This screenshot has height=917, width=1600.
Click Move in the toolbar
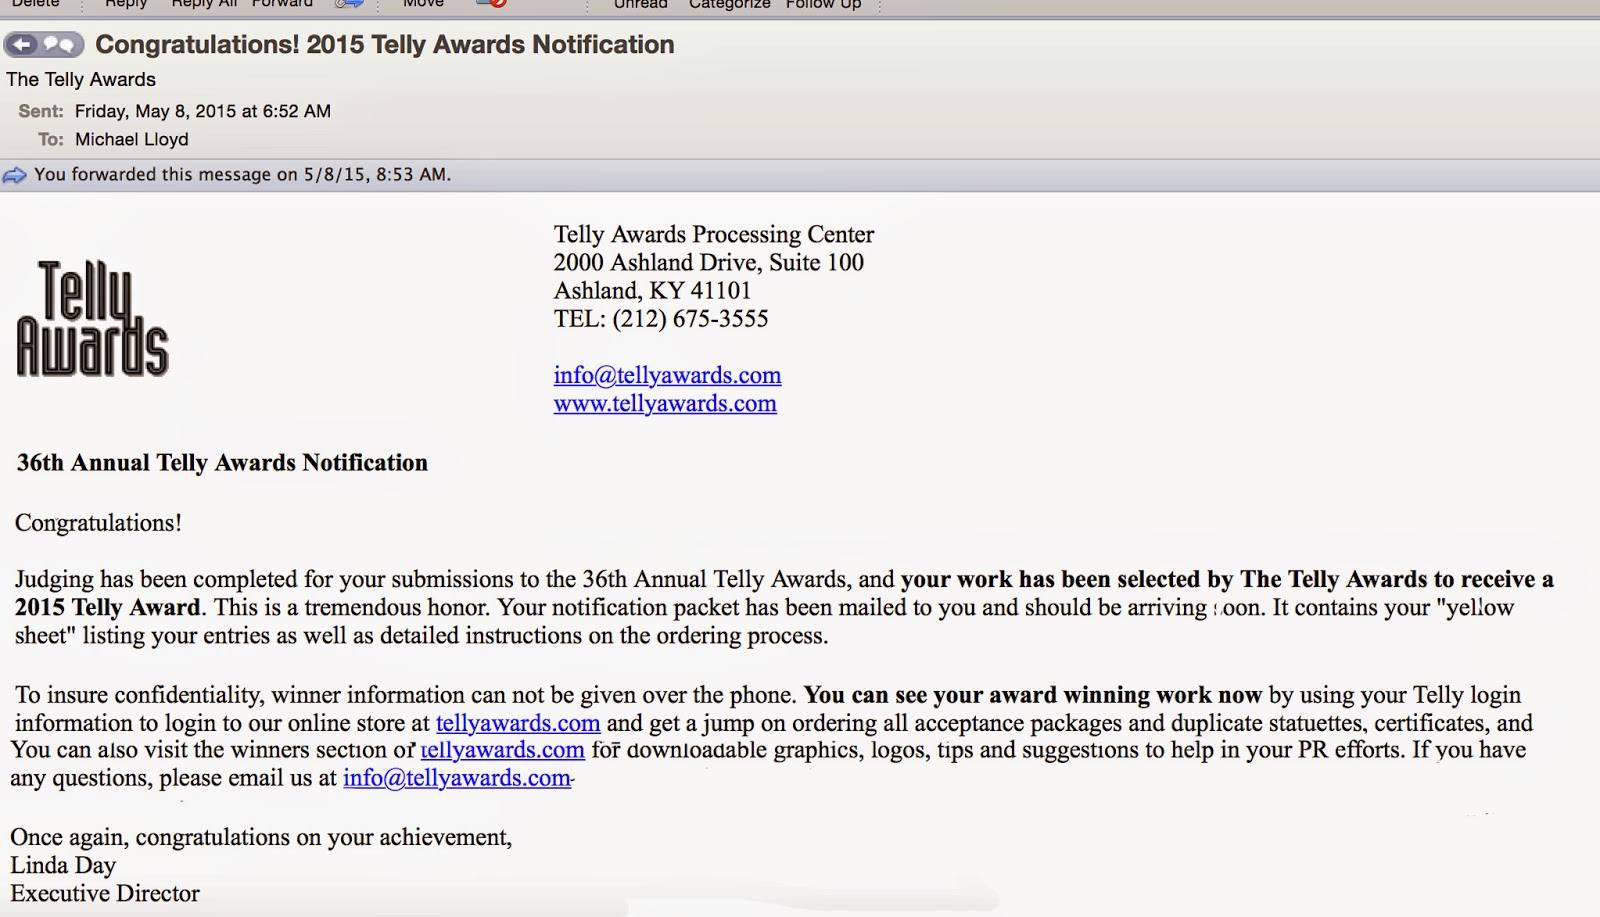(423, 4)
